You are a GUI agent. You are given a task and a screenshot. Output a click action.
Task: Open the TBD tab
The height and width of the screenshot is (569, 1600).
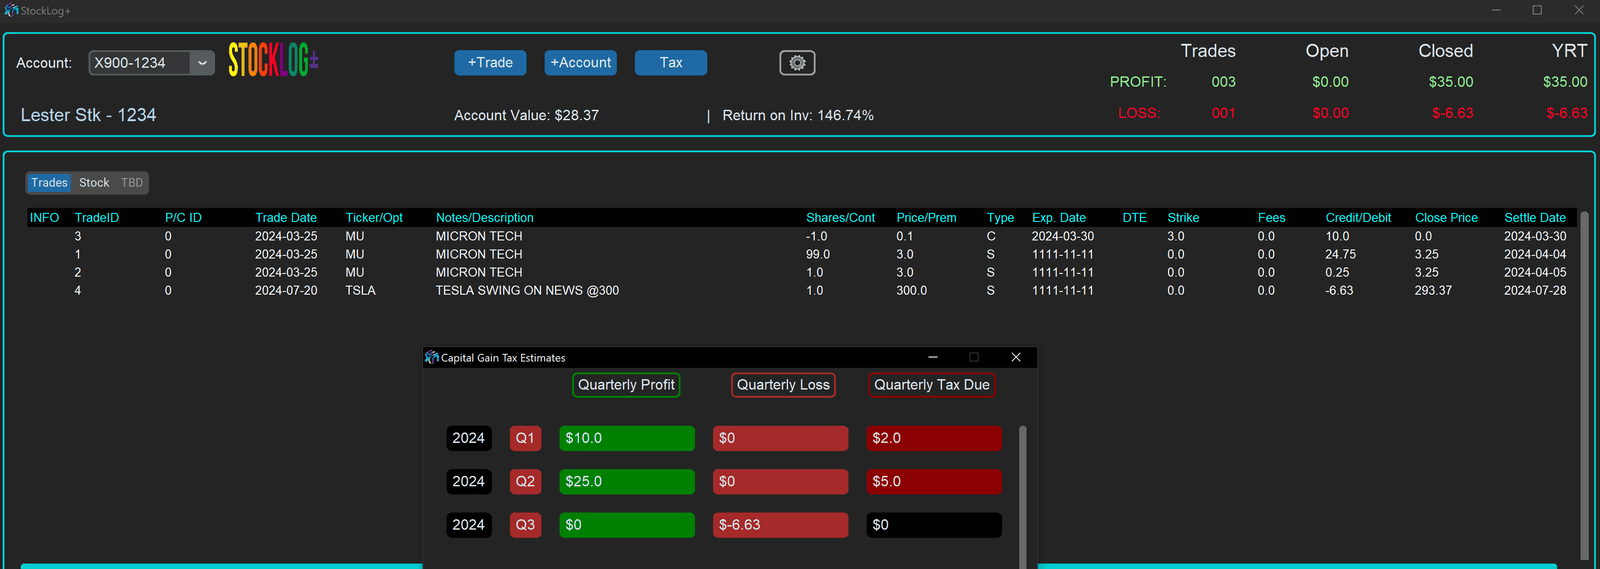coord(132,183)
